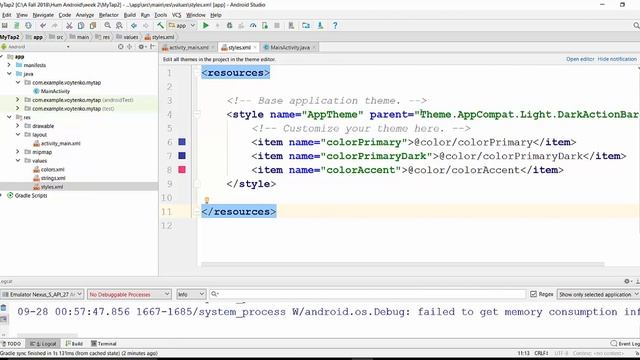The height and width of the screenshot is (360, 640).
Task: Open Project panel gear settings
Action: click(141, 47)
